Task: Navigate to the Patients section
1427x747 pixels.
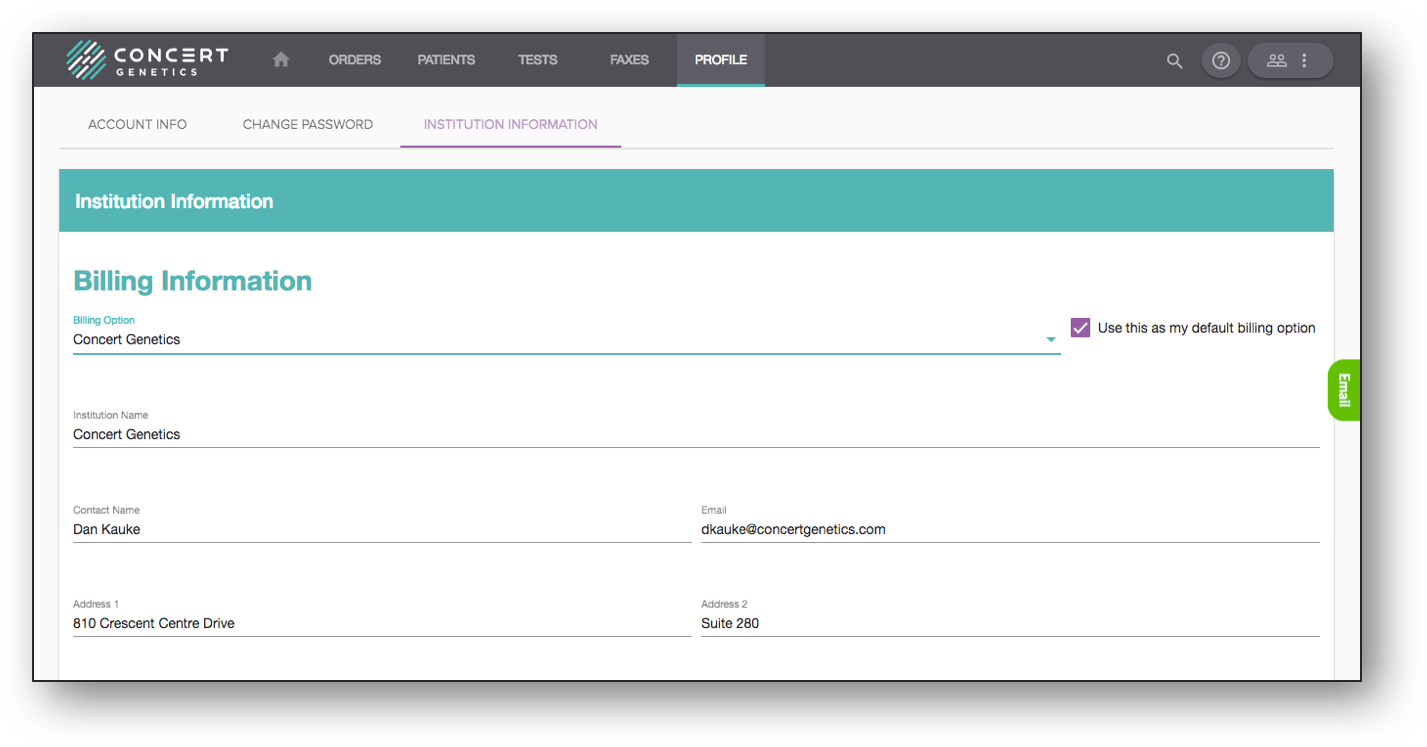Action: coord(446,60)
